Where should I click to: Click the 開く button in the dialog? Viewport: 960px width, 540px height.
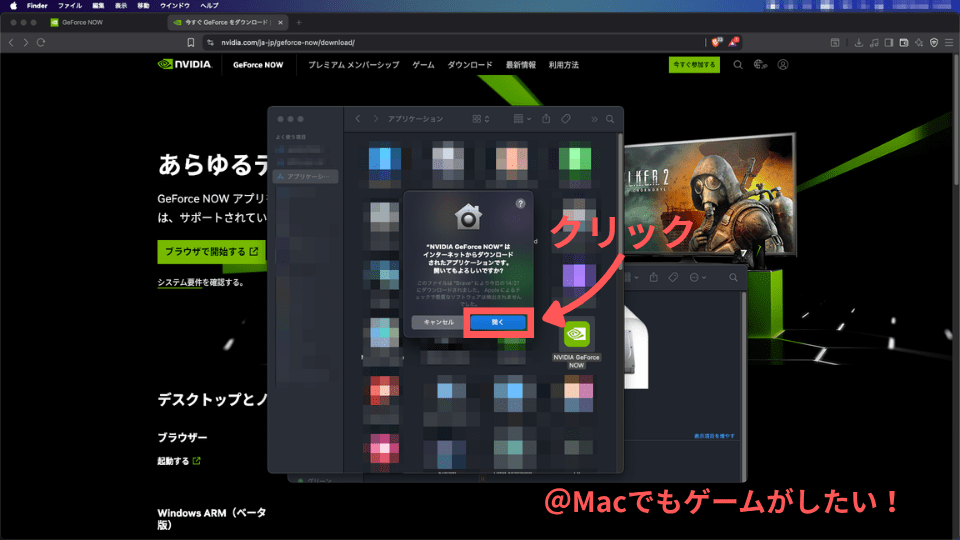pos(498,322)
